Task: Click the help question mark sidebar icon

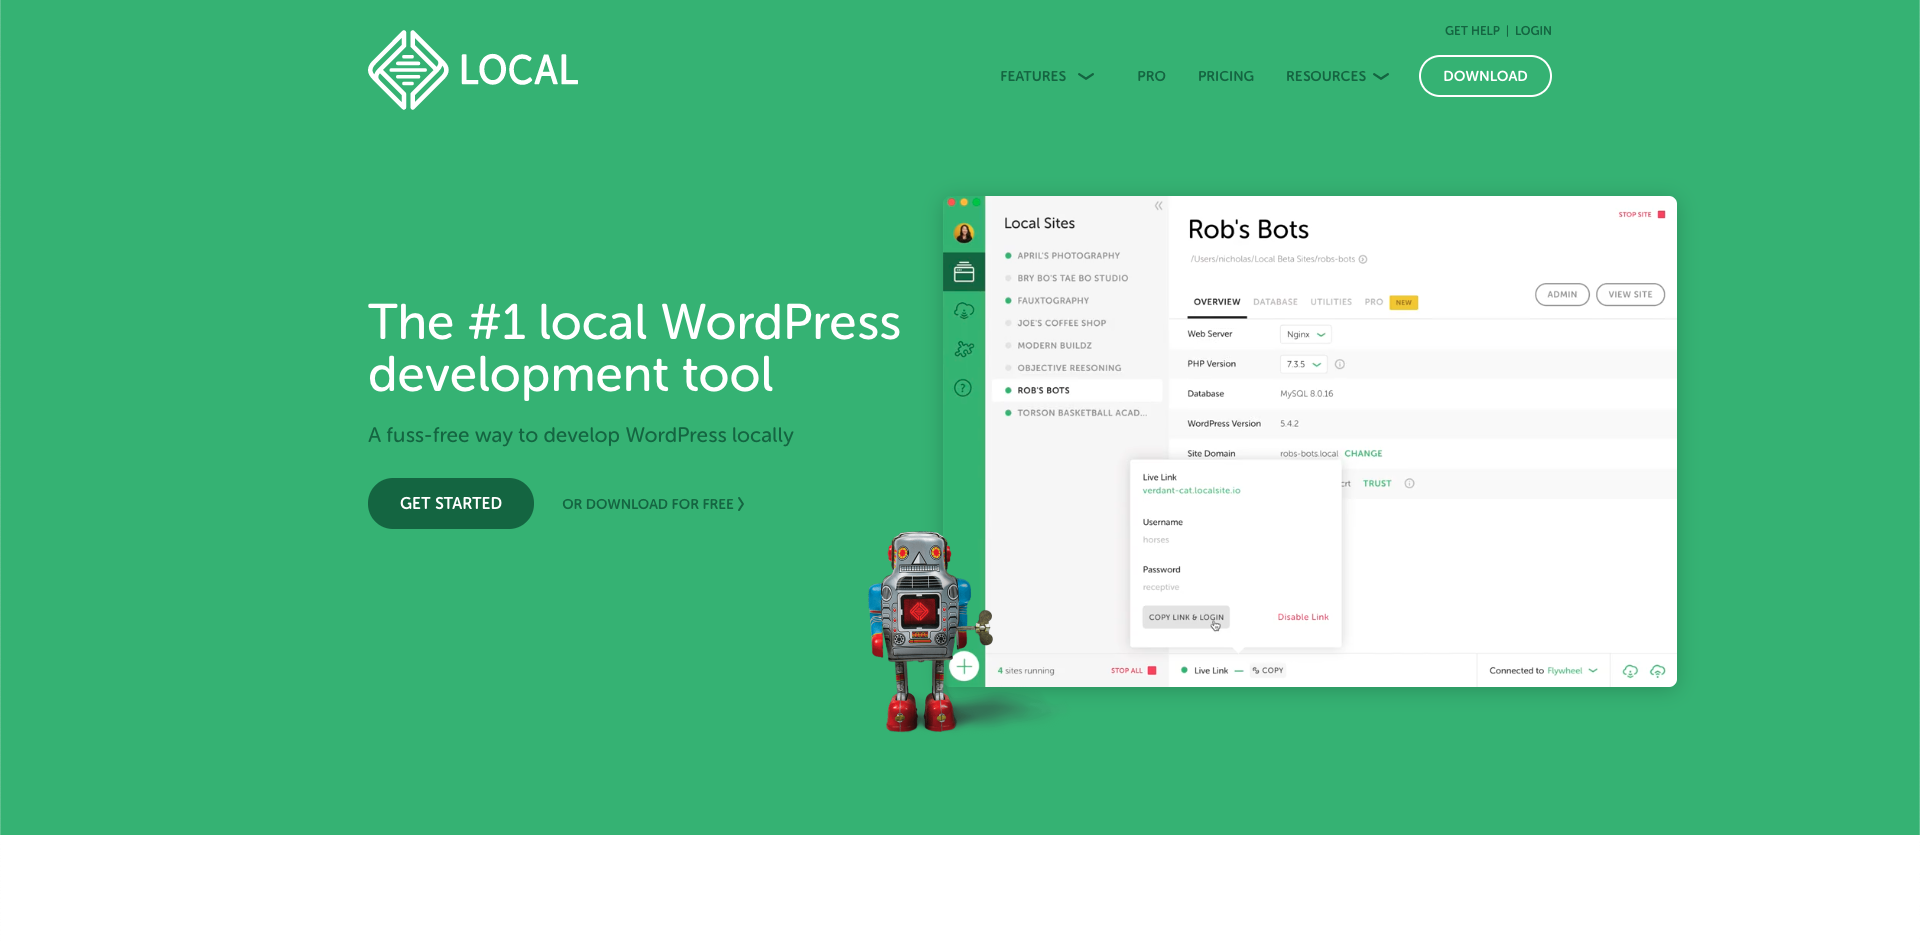Action: pyautogui.click(x=963, y=388)
